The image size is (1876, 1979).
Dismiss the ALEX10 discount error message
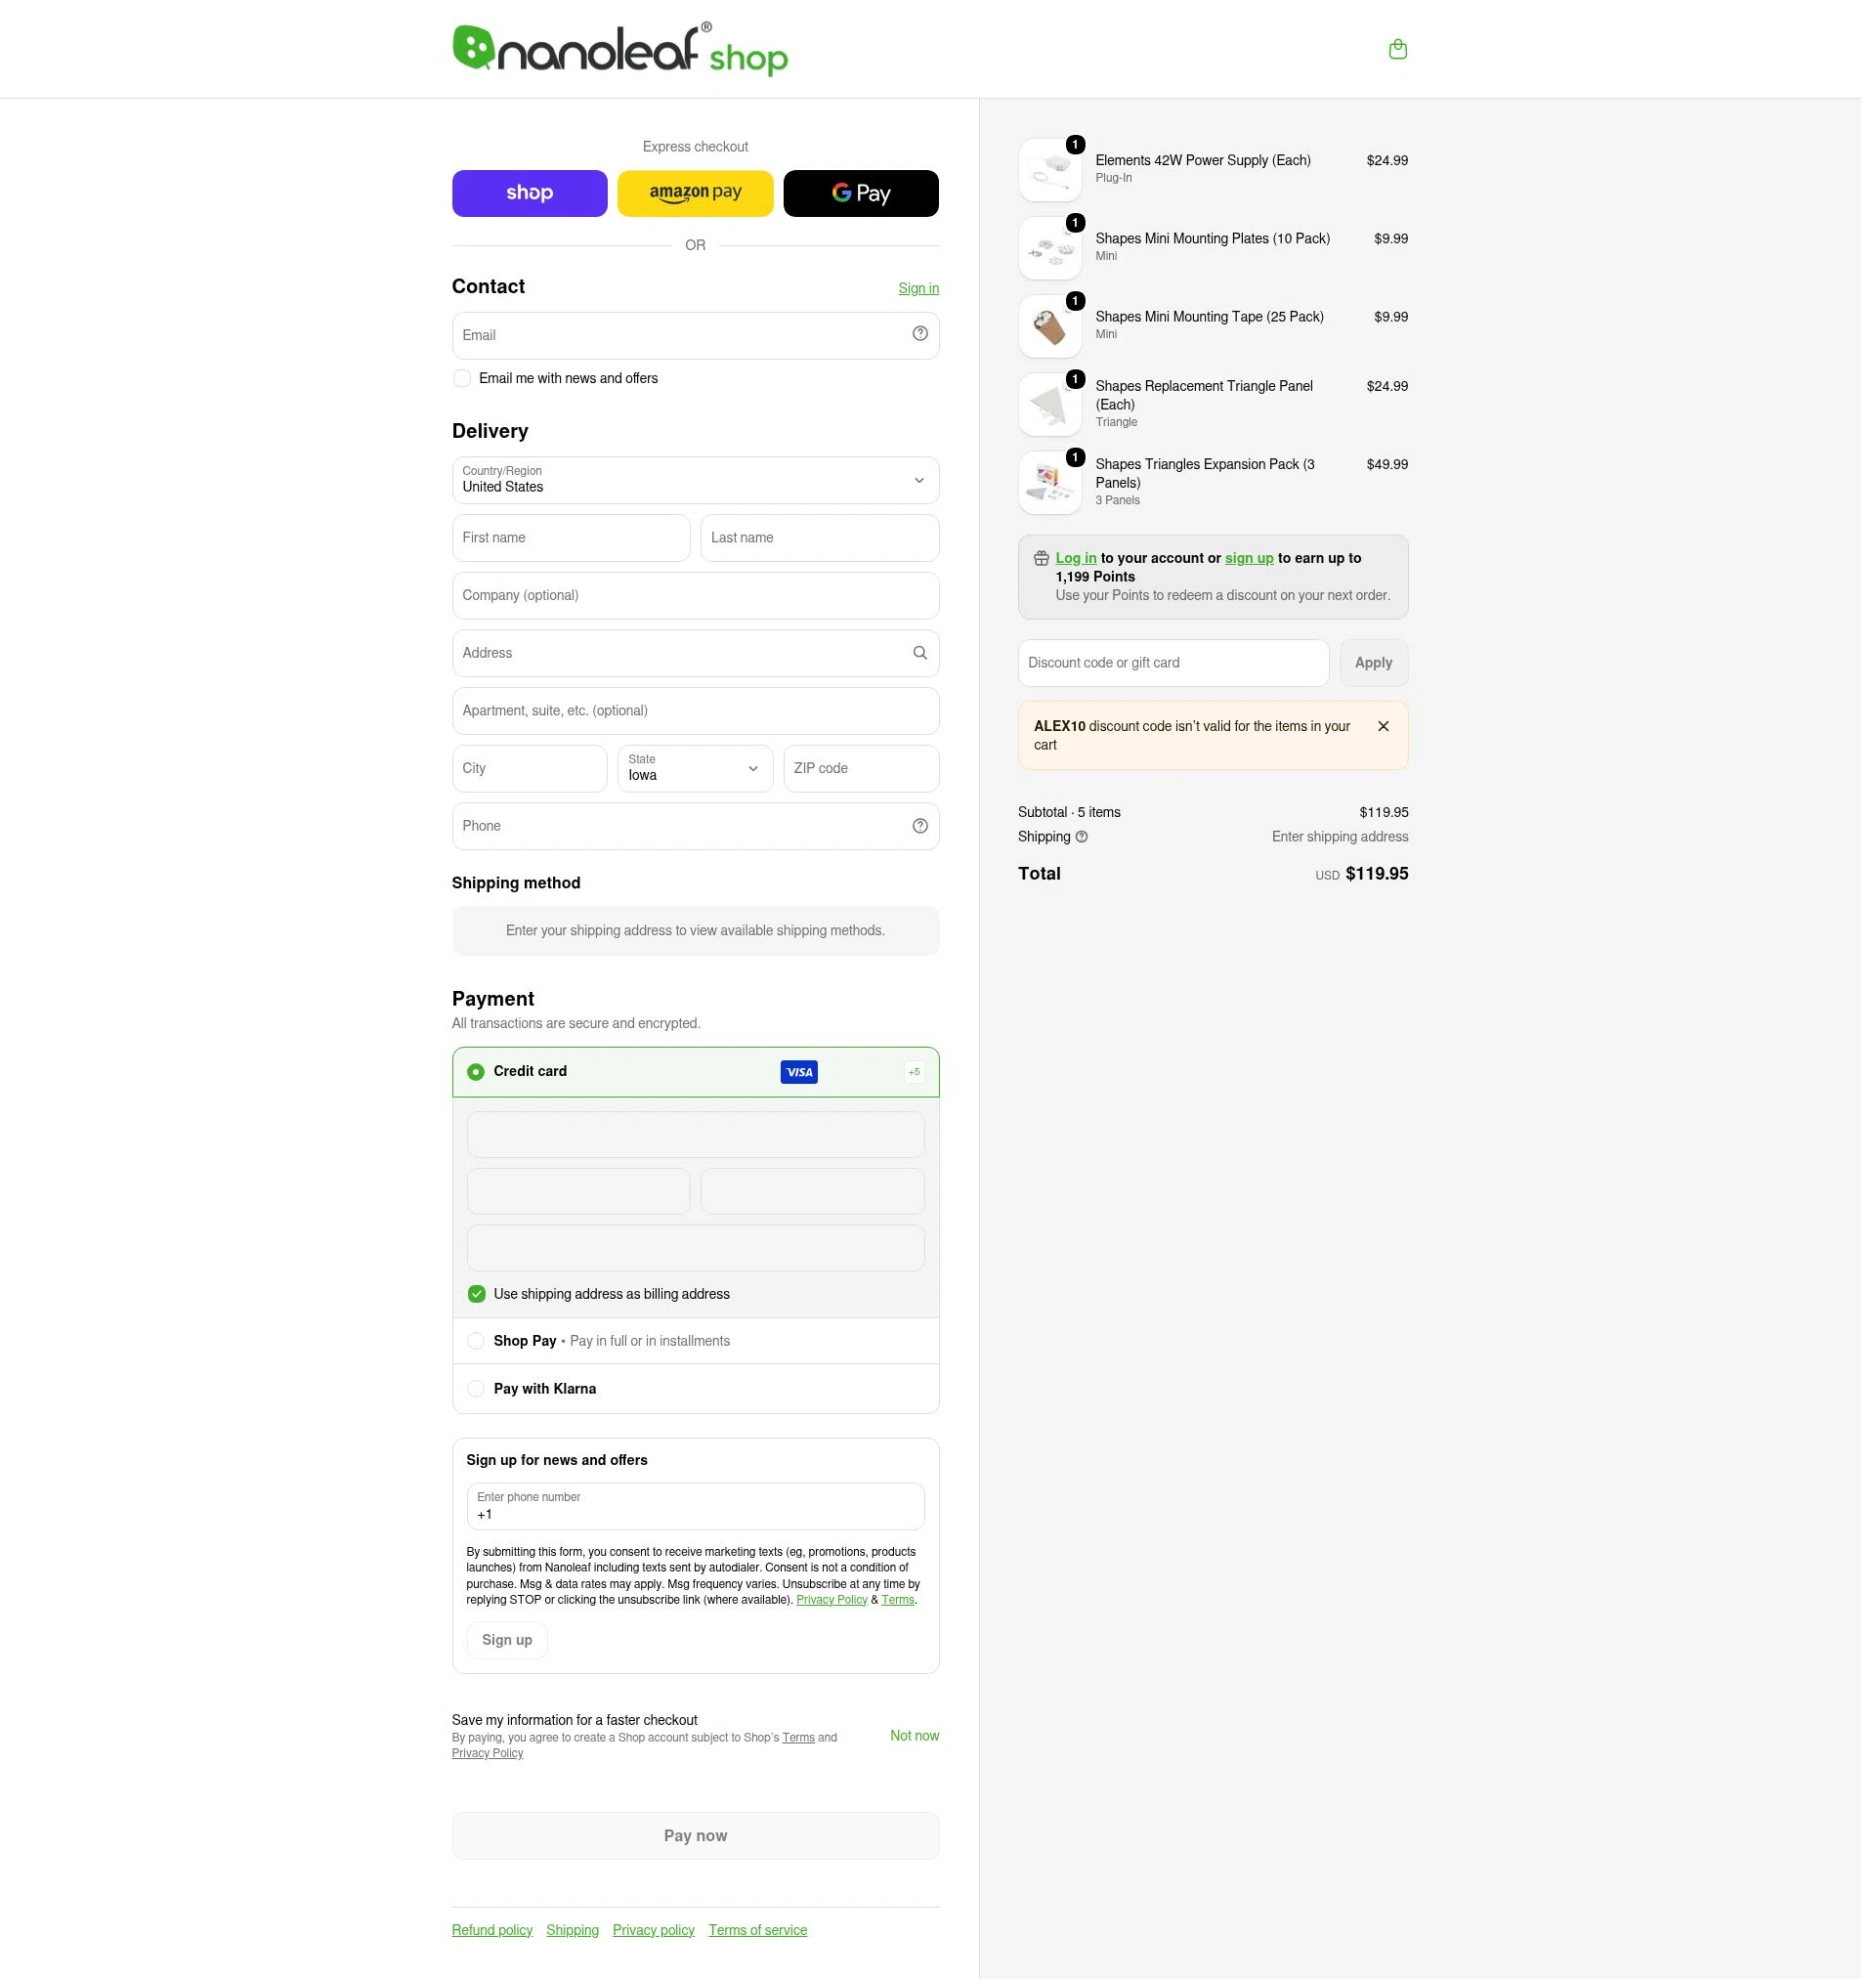(x=1394, y=732)
